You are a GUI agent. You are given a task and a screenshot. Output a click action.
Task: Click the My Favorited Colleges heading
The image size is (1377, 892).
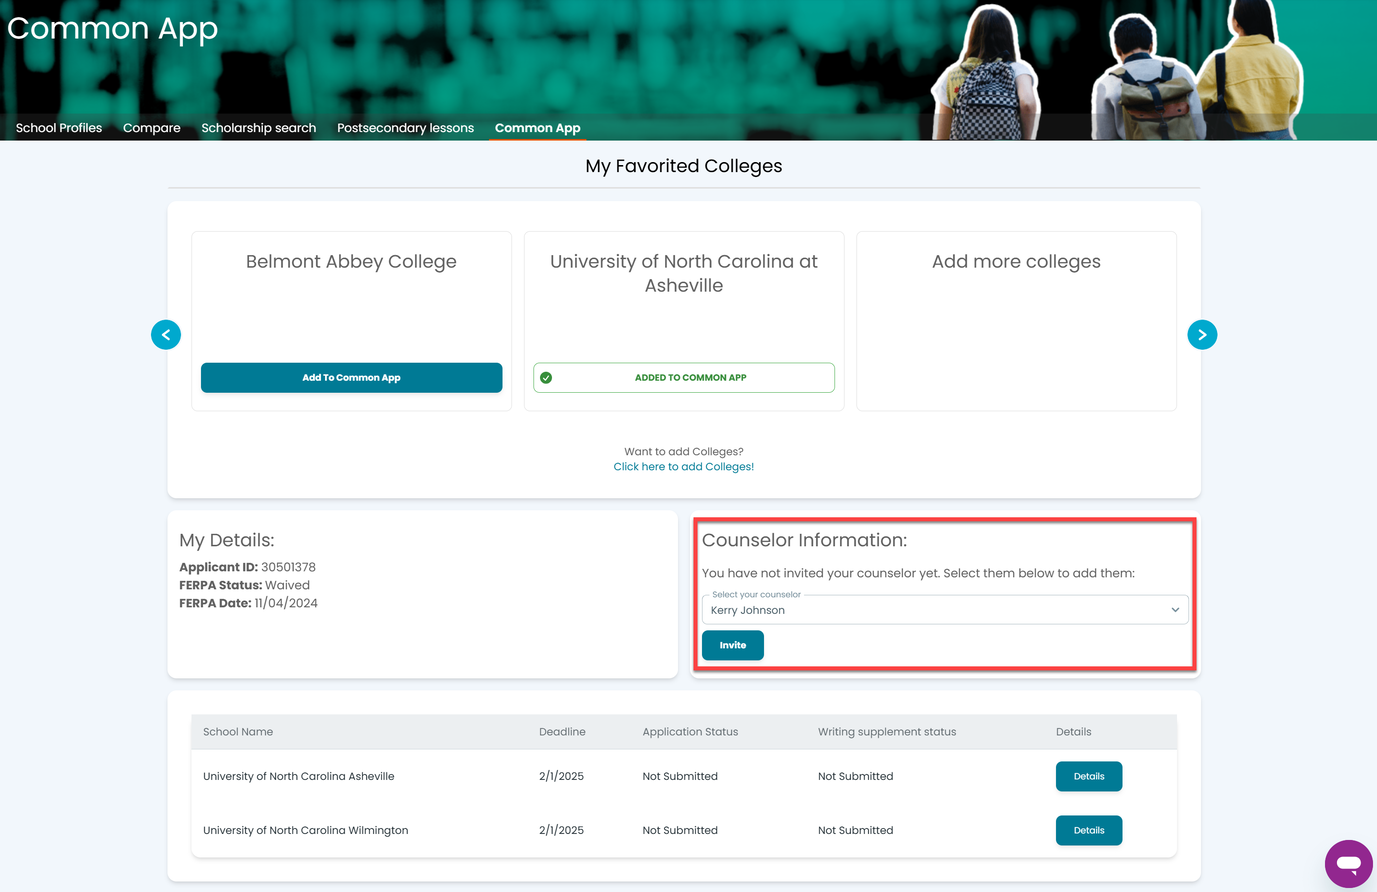684,166
